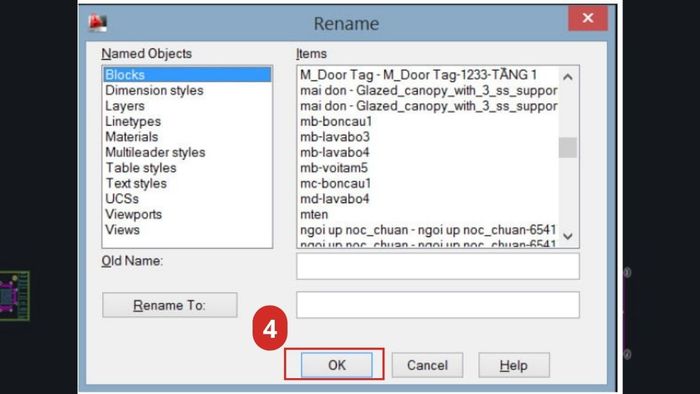Focus the Rename To text field
Viewport: 700px width, 394px height.
[438, 305]
